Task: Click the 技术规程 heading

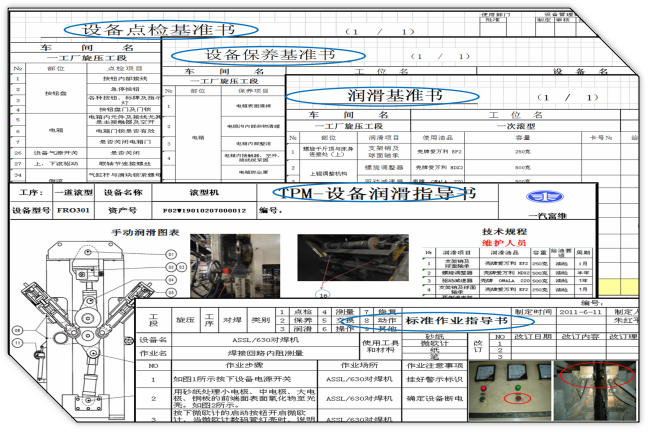Action: tap(503, 229)
